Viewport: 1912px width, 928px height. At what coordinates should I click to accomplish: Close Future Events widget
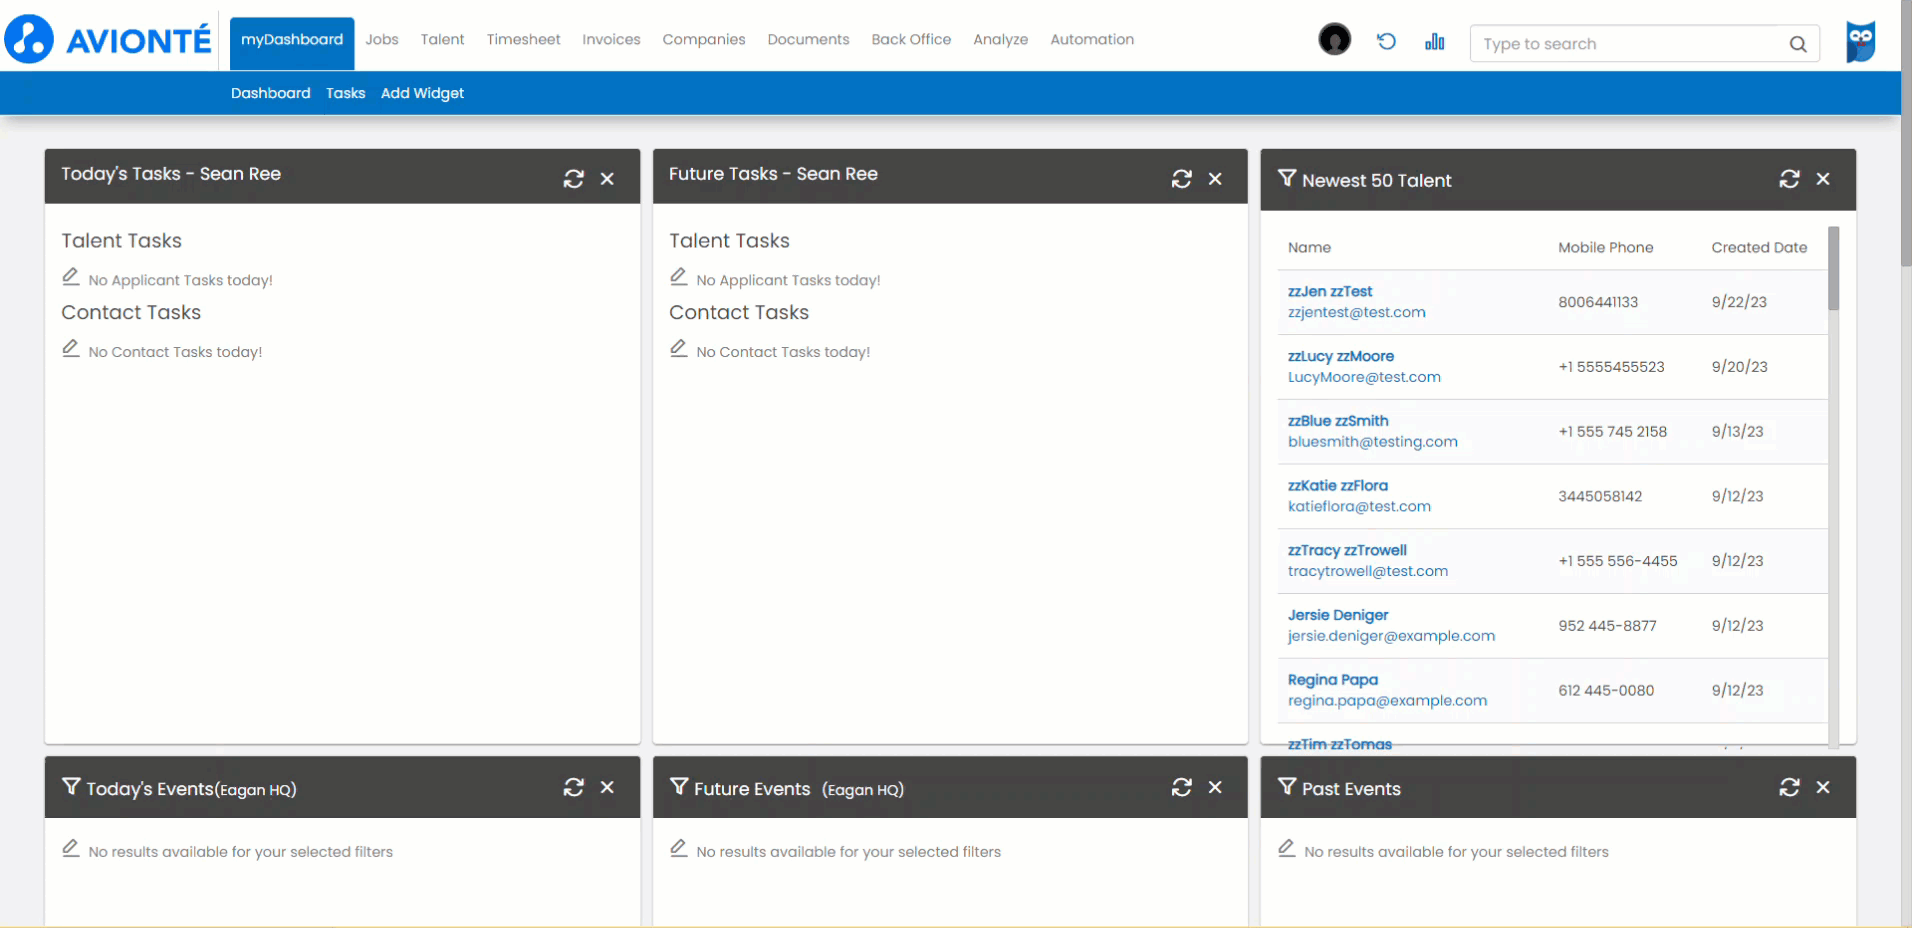tap(1215, 788)
